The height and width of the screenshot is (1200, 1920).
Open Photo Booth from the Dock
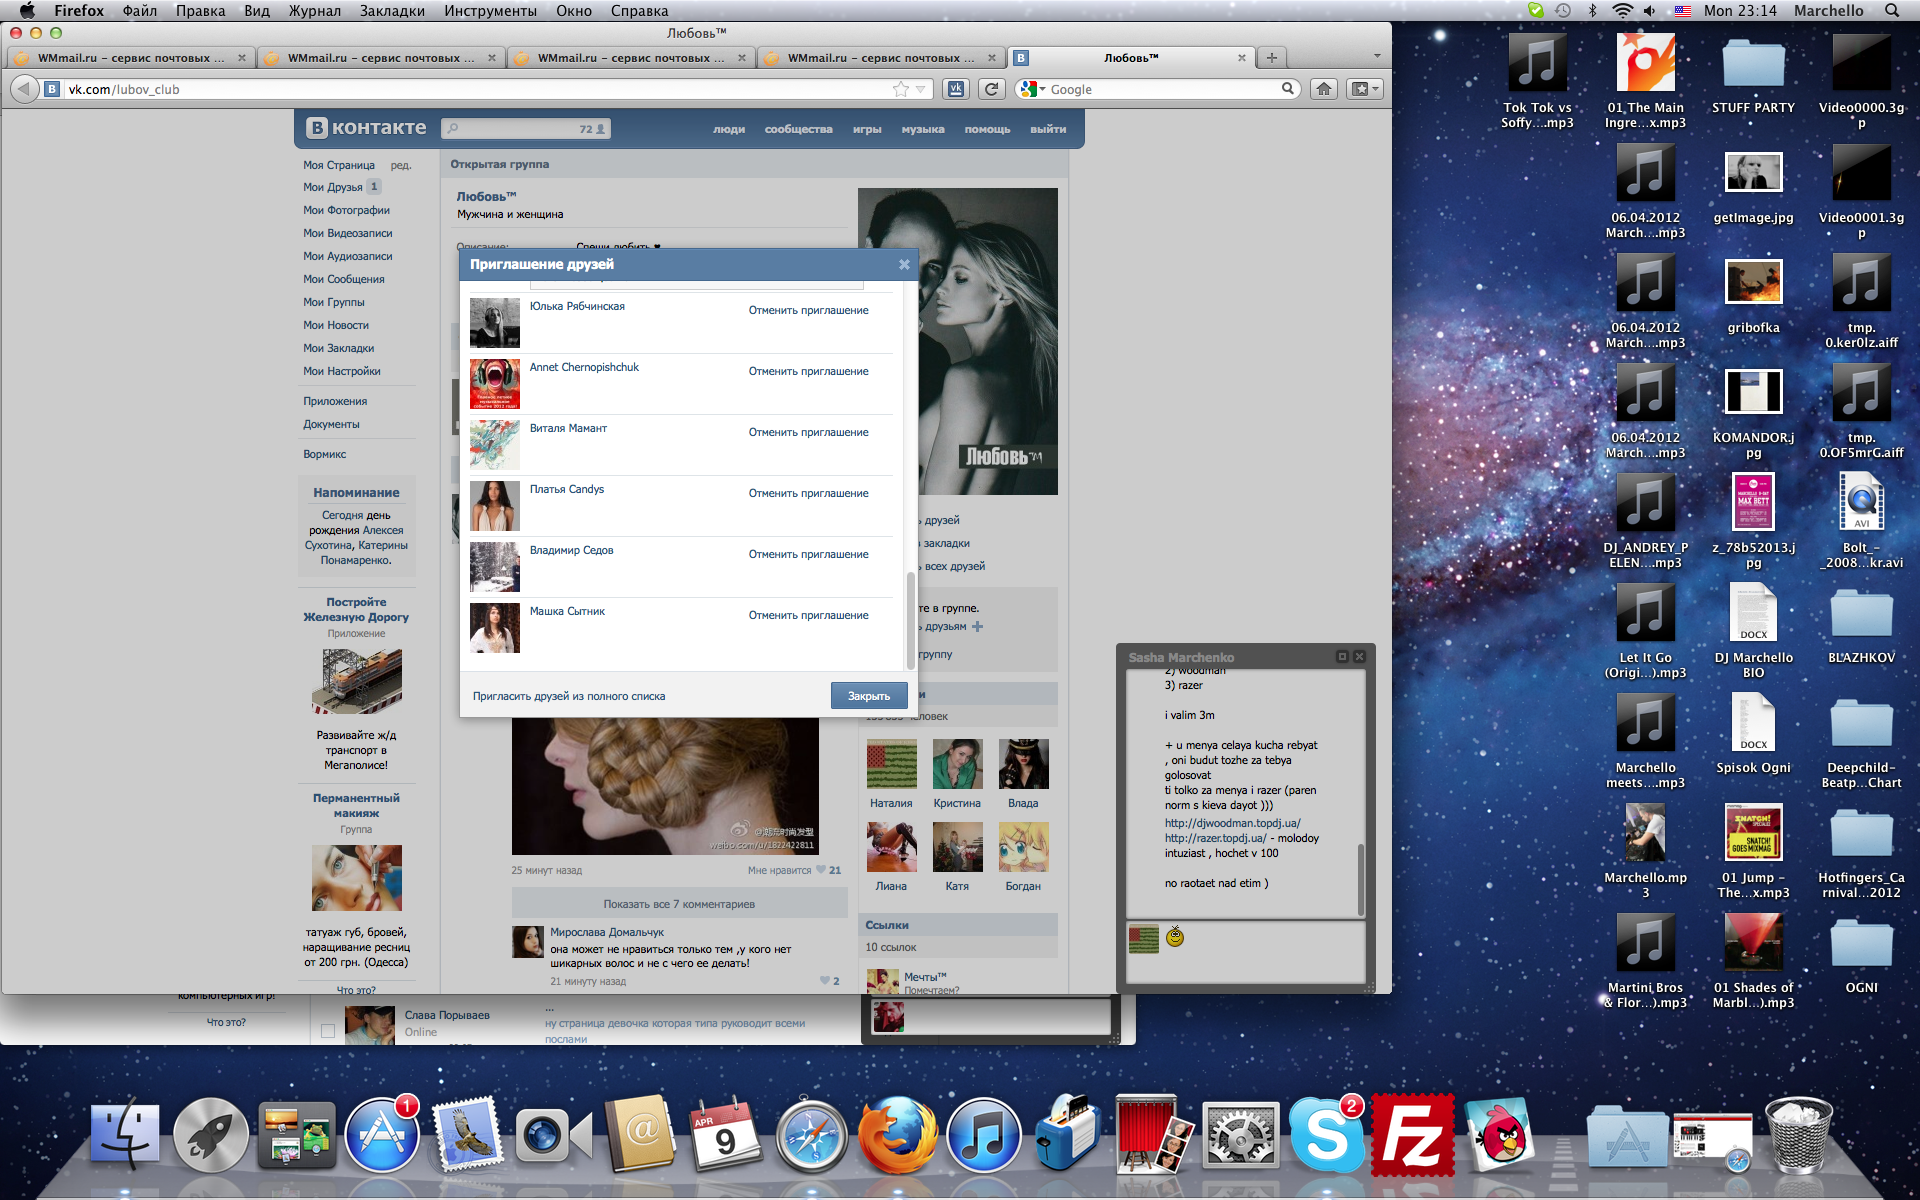(x=1154, y=1136)
